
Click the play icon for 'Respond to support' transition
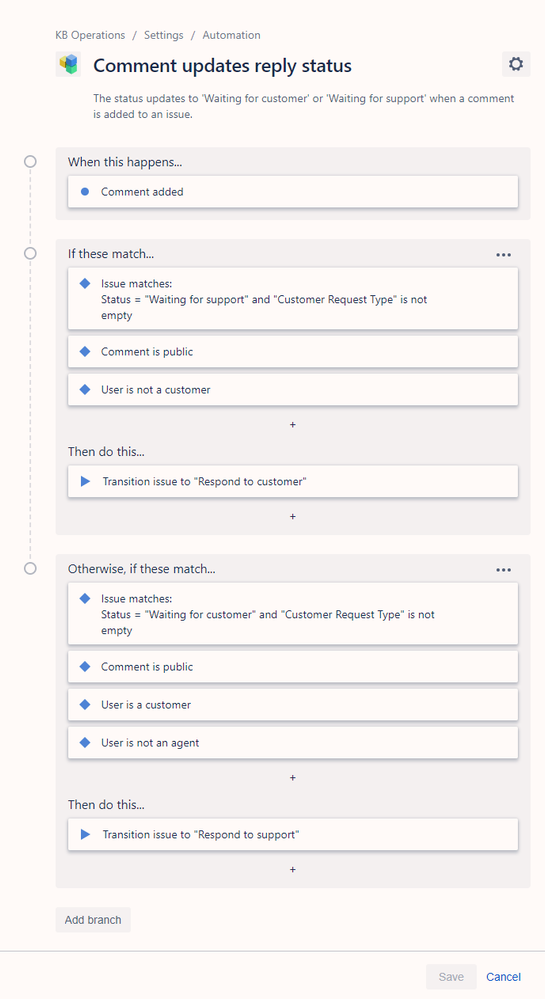85,835
